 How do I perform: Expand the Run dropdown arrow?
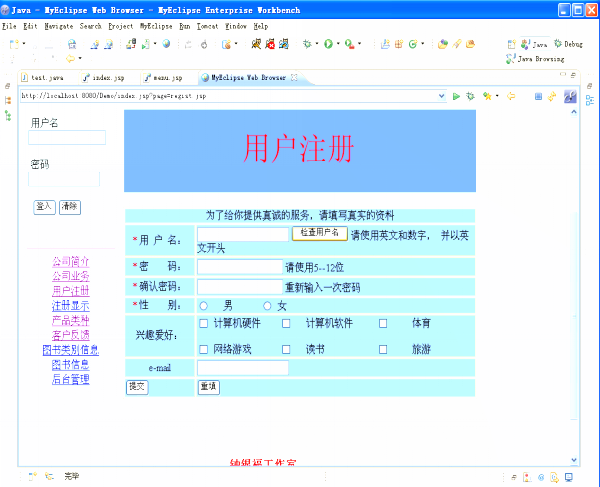coord(338,44)
